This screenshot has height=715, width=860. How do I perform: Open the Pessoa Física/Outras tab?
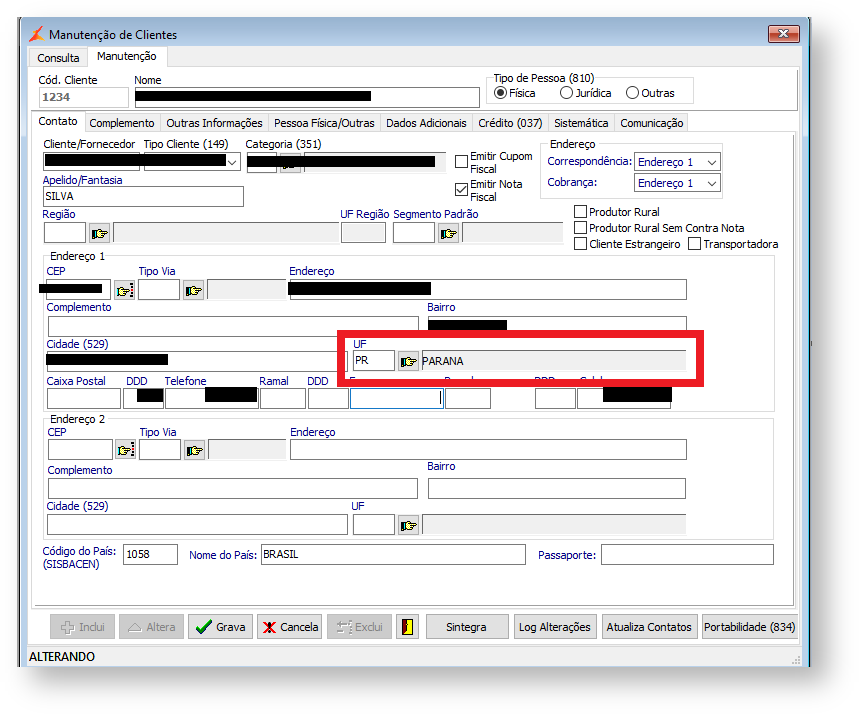tap(324, 123)
